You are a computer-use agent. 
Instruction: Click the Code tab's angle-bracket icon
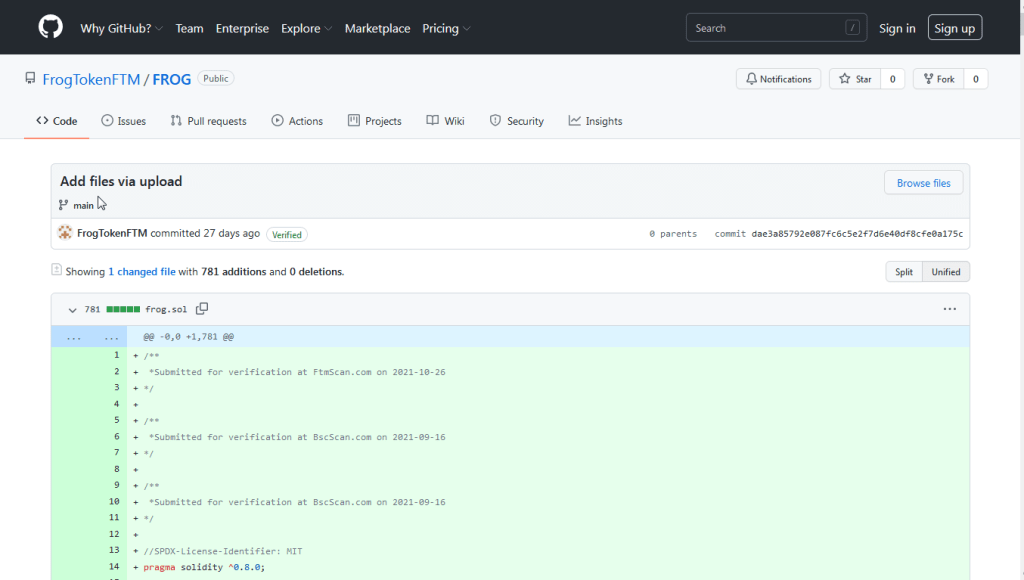coord(42,120)
